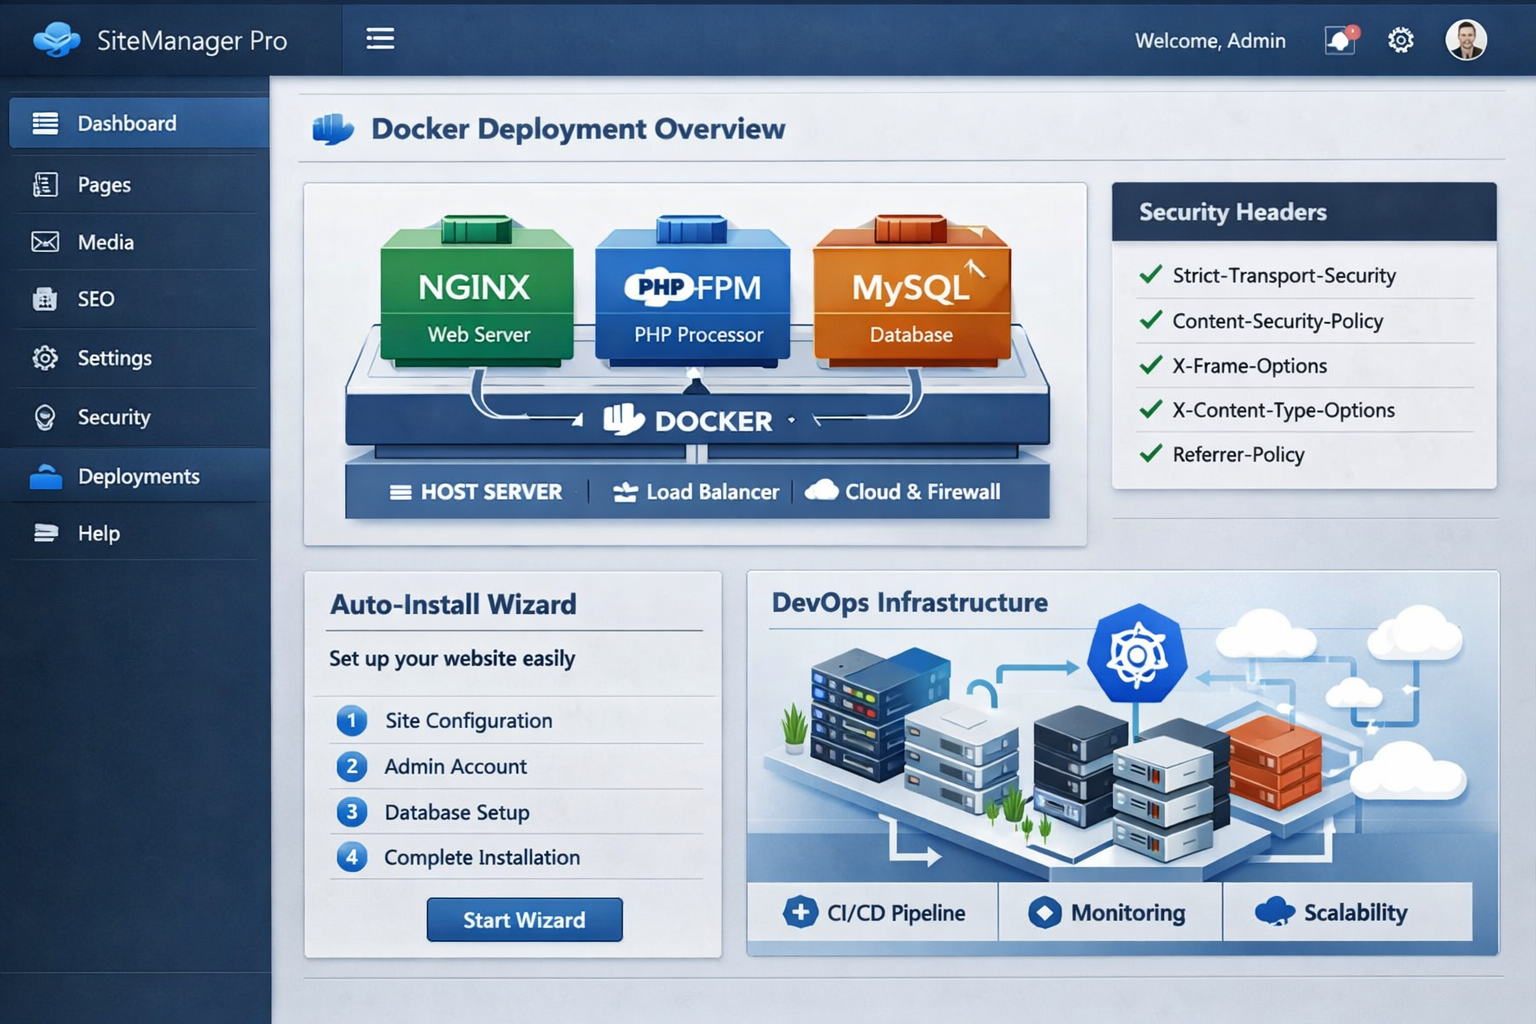Select the Monitoring tab
The width and height of the screenshot is (1536, 1024).
(1109, 912)
